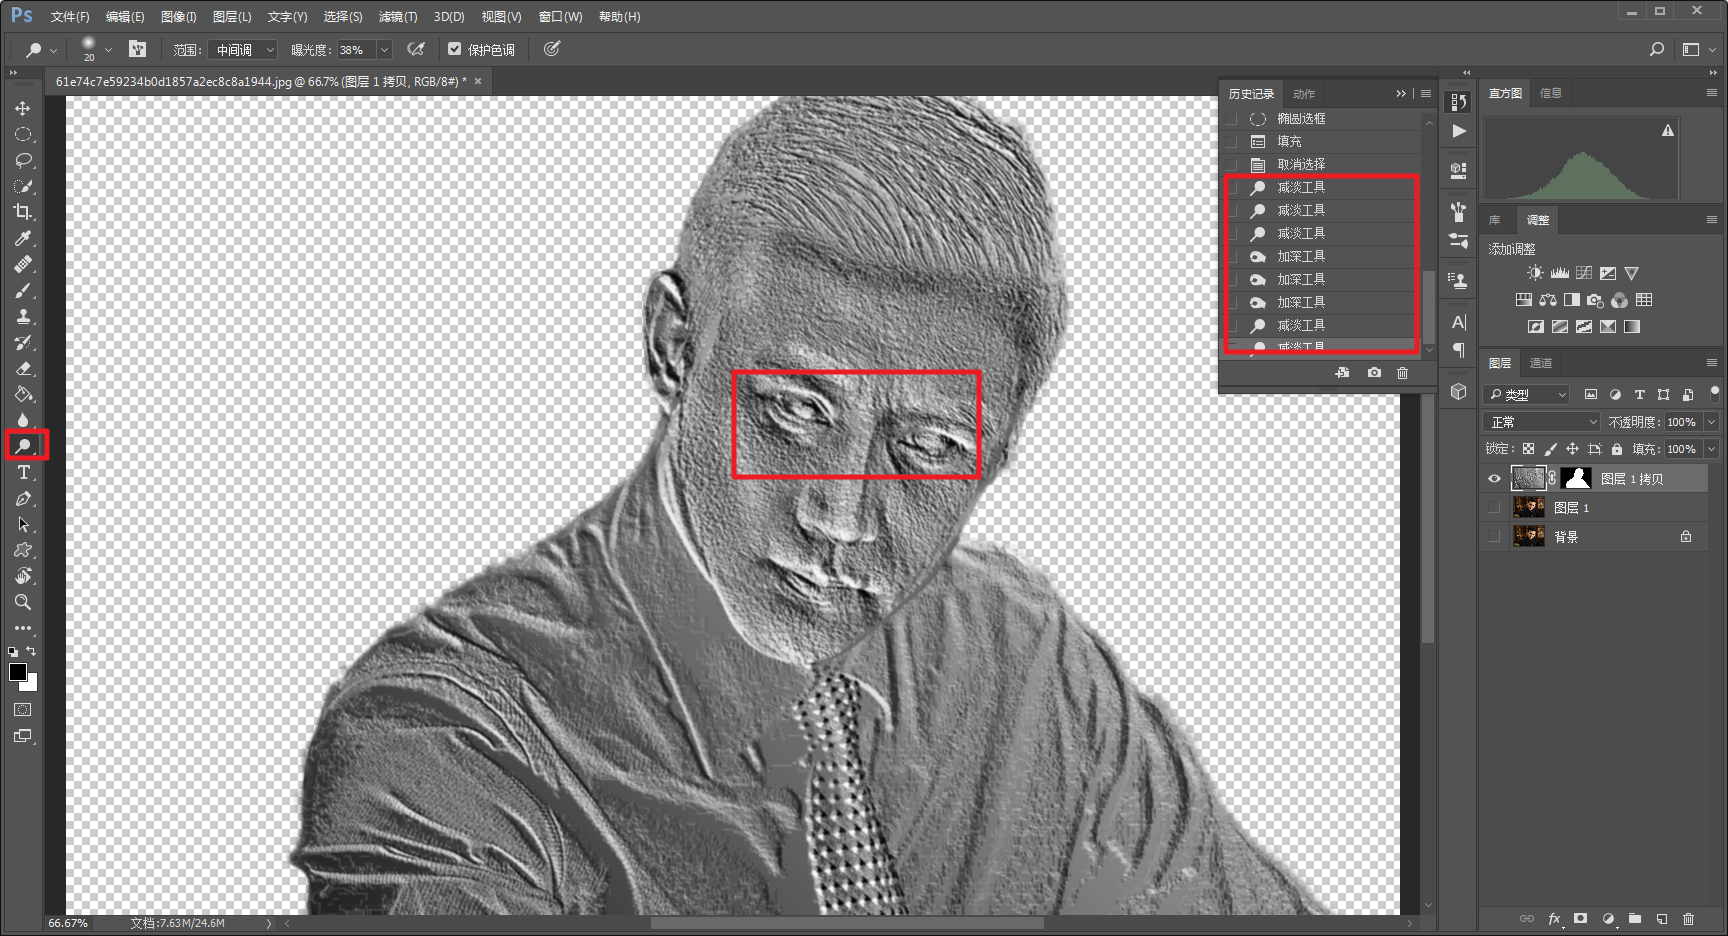The image size is (1728, 936).
Task: Set history brush source for '取消选择' state
Action: 1231,165
